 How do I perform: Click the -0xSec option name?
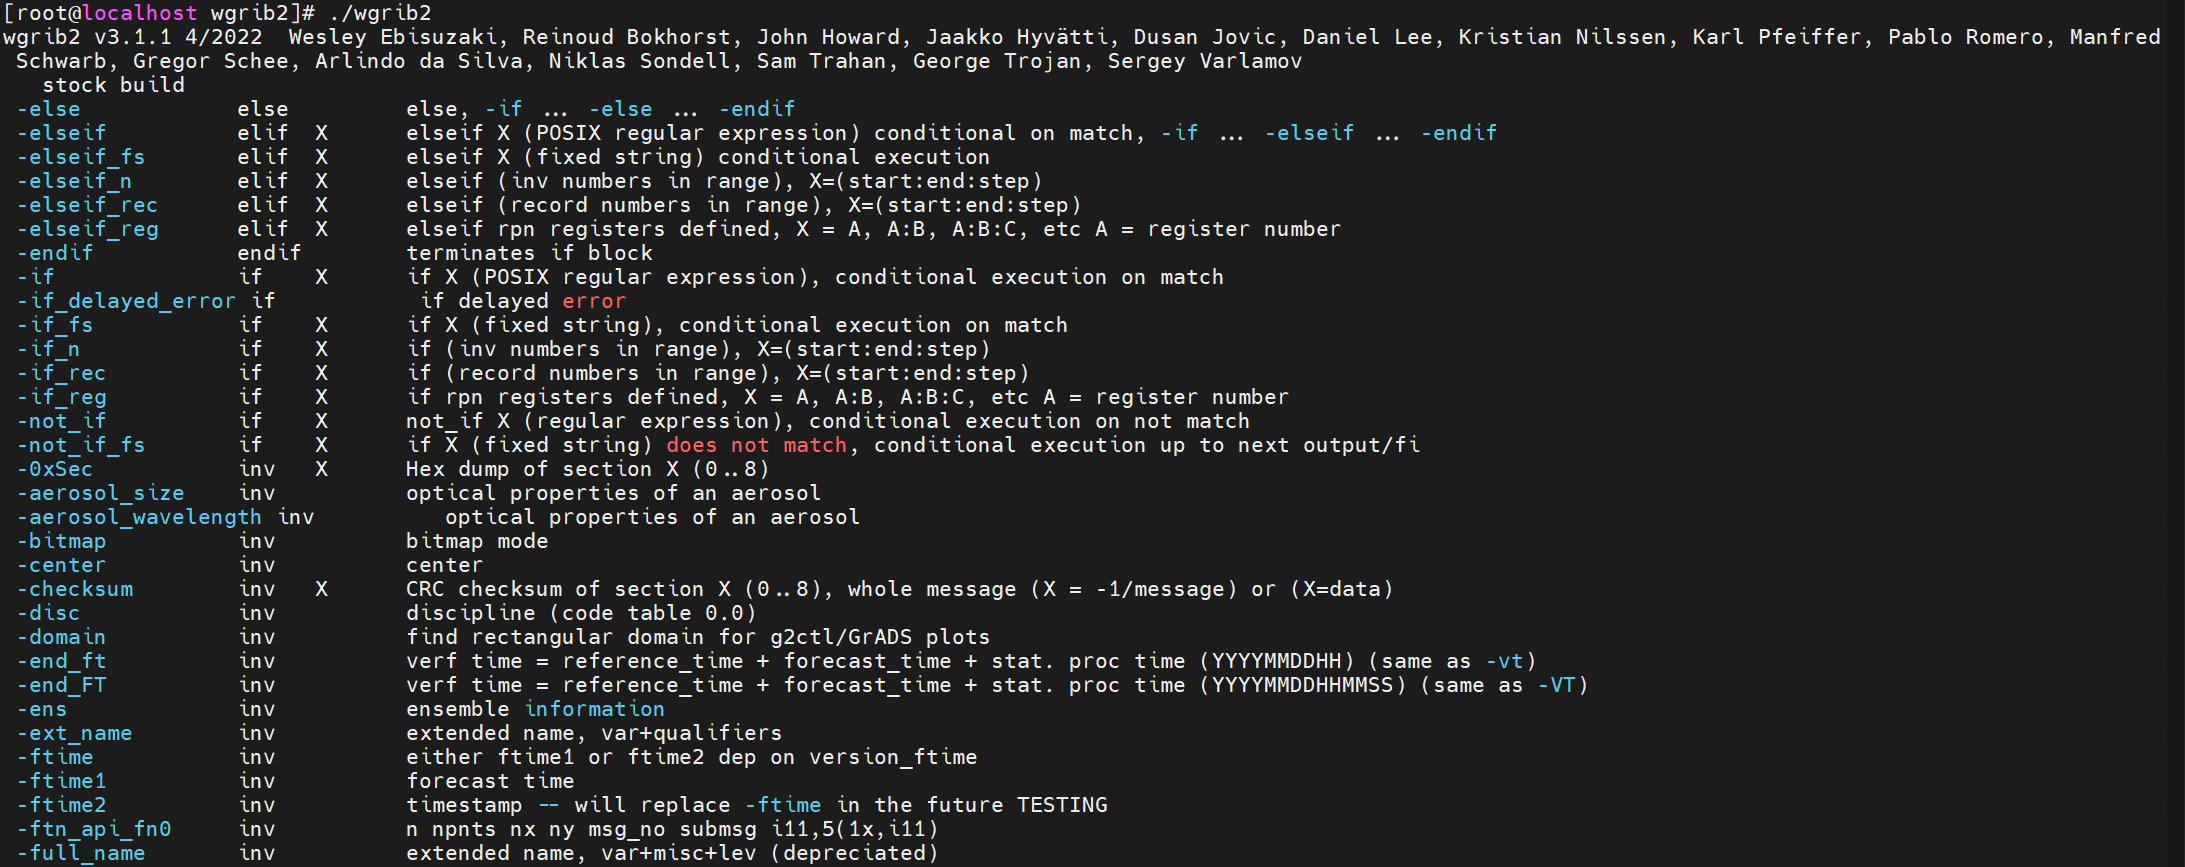point(55,469)
